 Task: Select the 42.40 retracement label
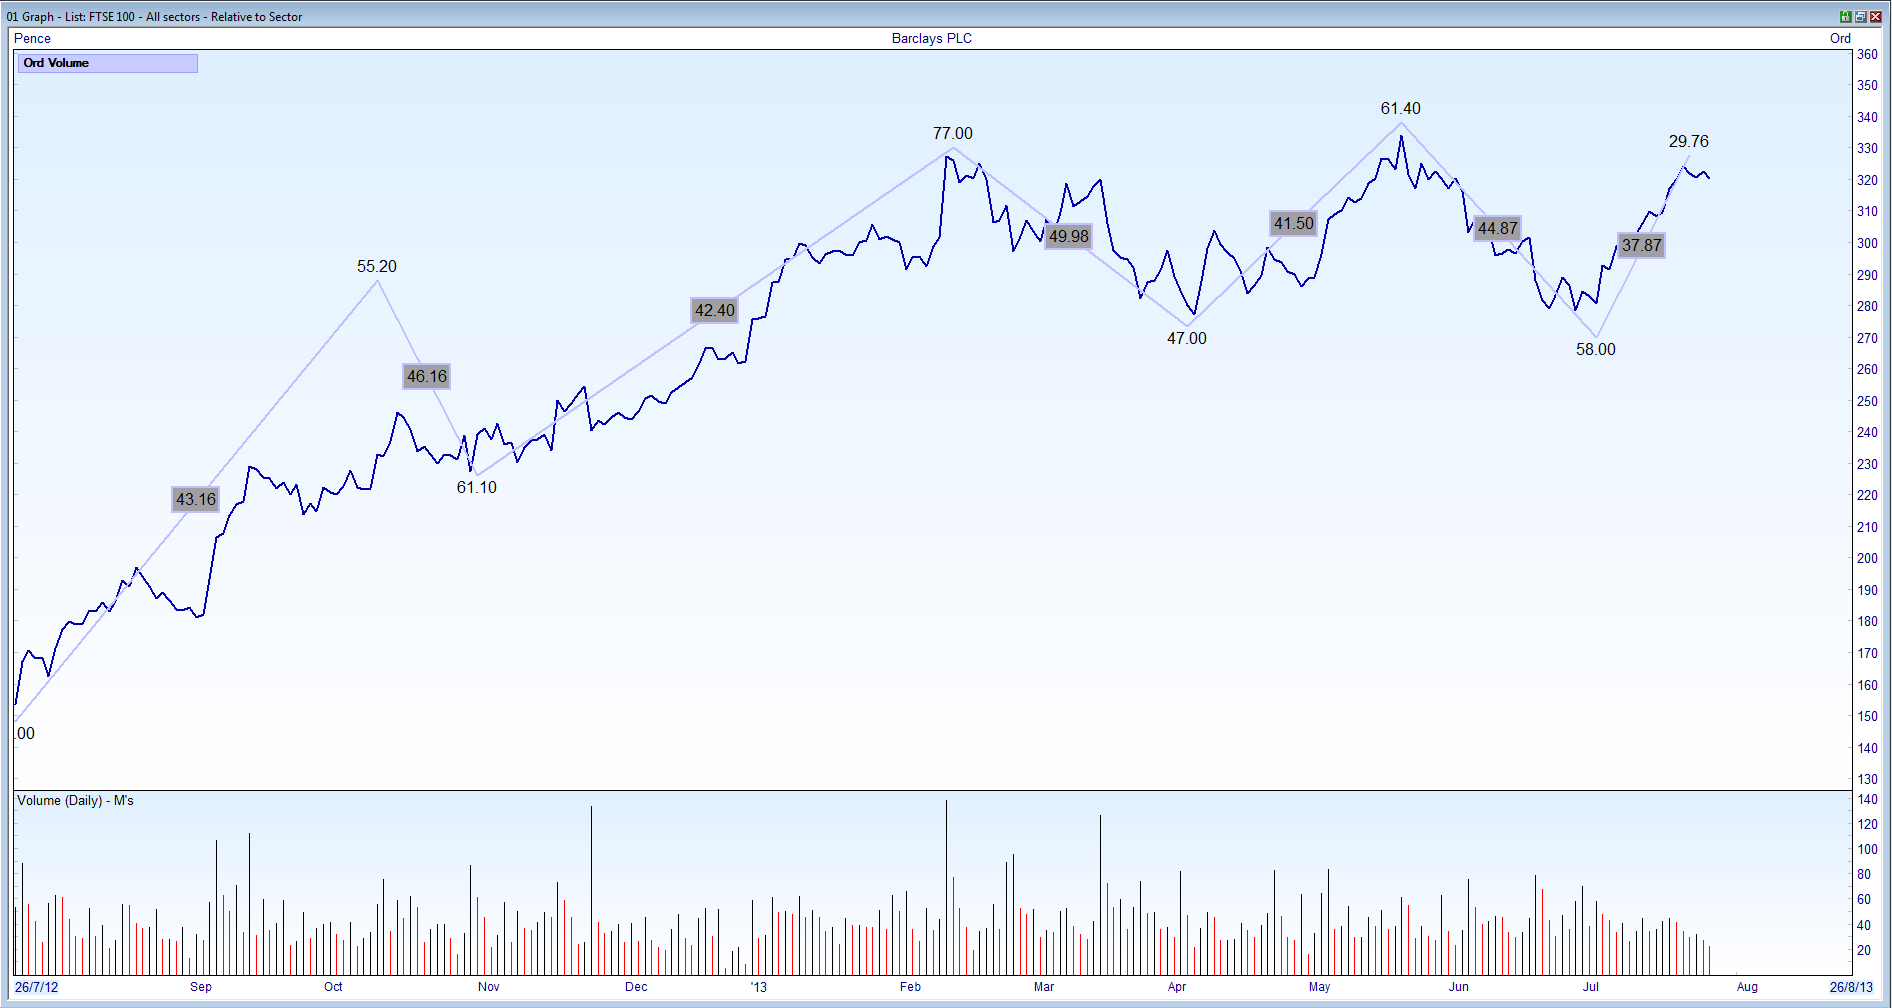coord(714,310)
